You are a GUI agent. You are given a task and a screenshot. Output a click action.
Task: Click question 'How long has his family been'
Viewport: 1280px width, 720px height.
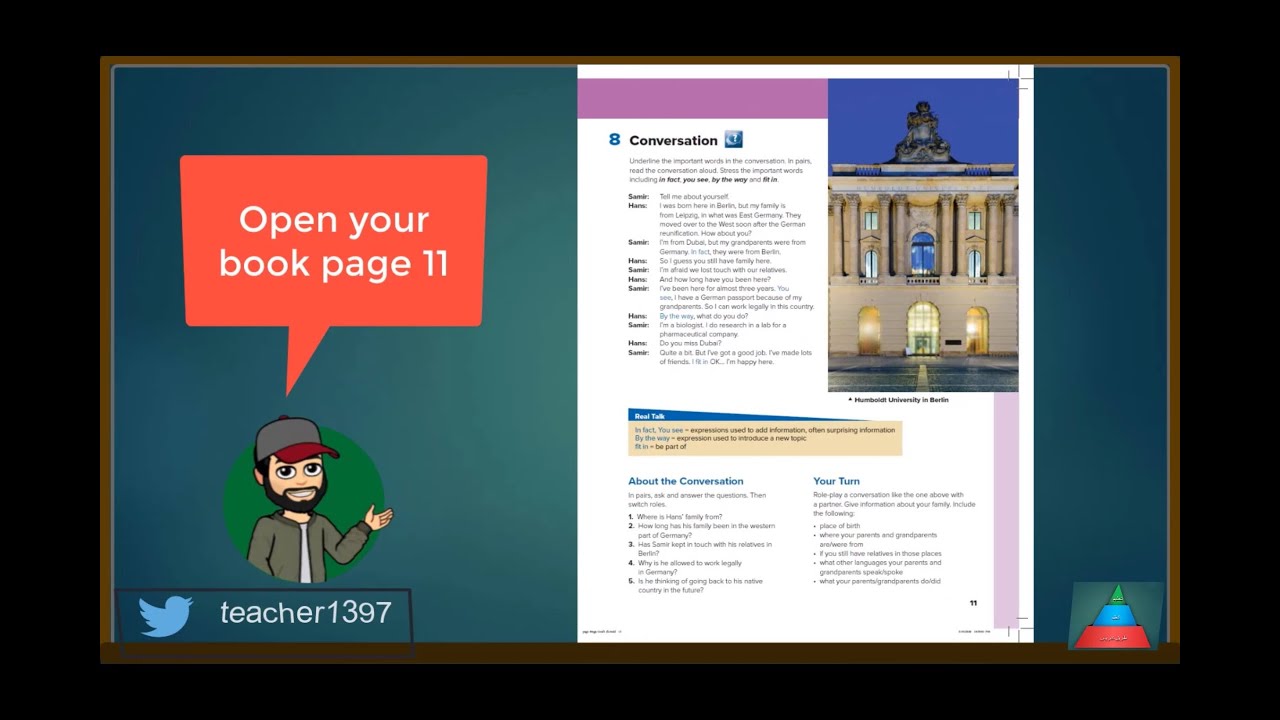(701, 530)
